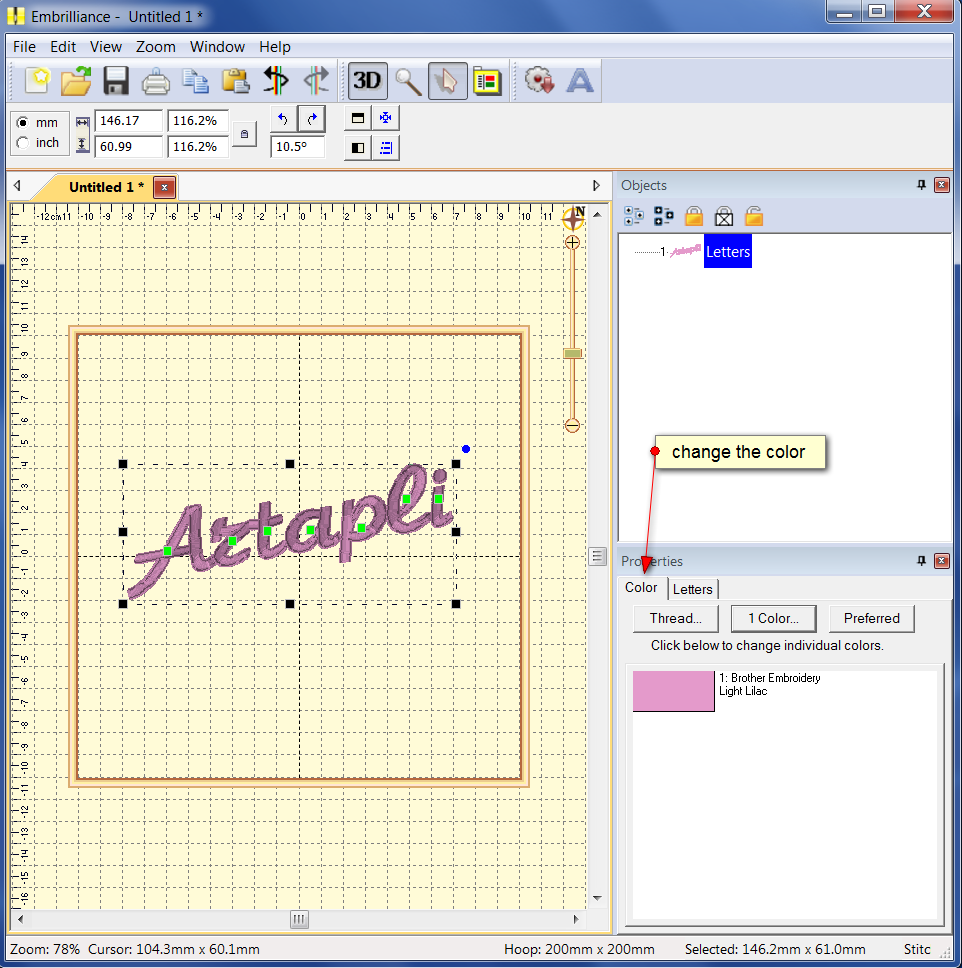Save design using floppy disk icon
962x968 pixels.
click(x=115, y=81)
